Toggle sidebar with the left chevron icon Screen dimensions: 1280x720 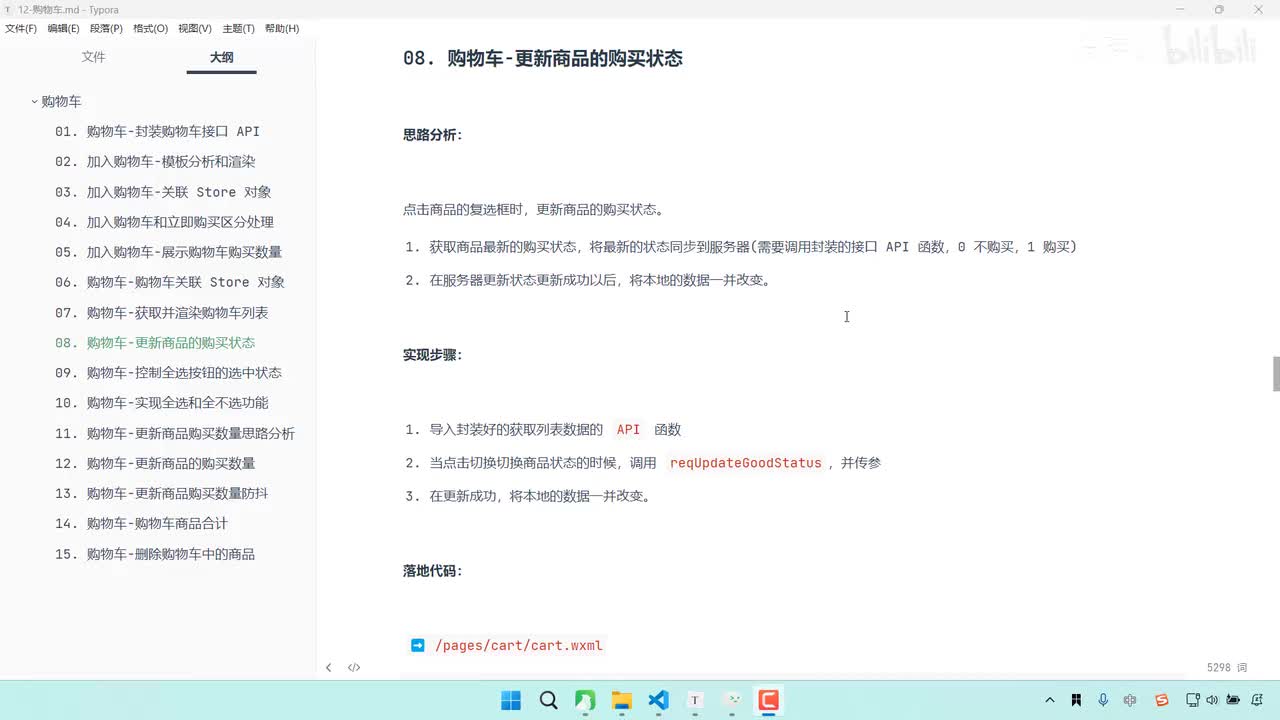(328, 667)
